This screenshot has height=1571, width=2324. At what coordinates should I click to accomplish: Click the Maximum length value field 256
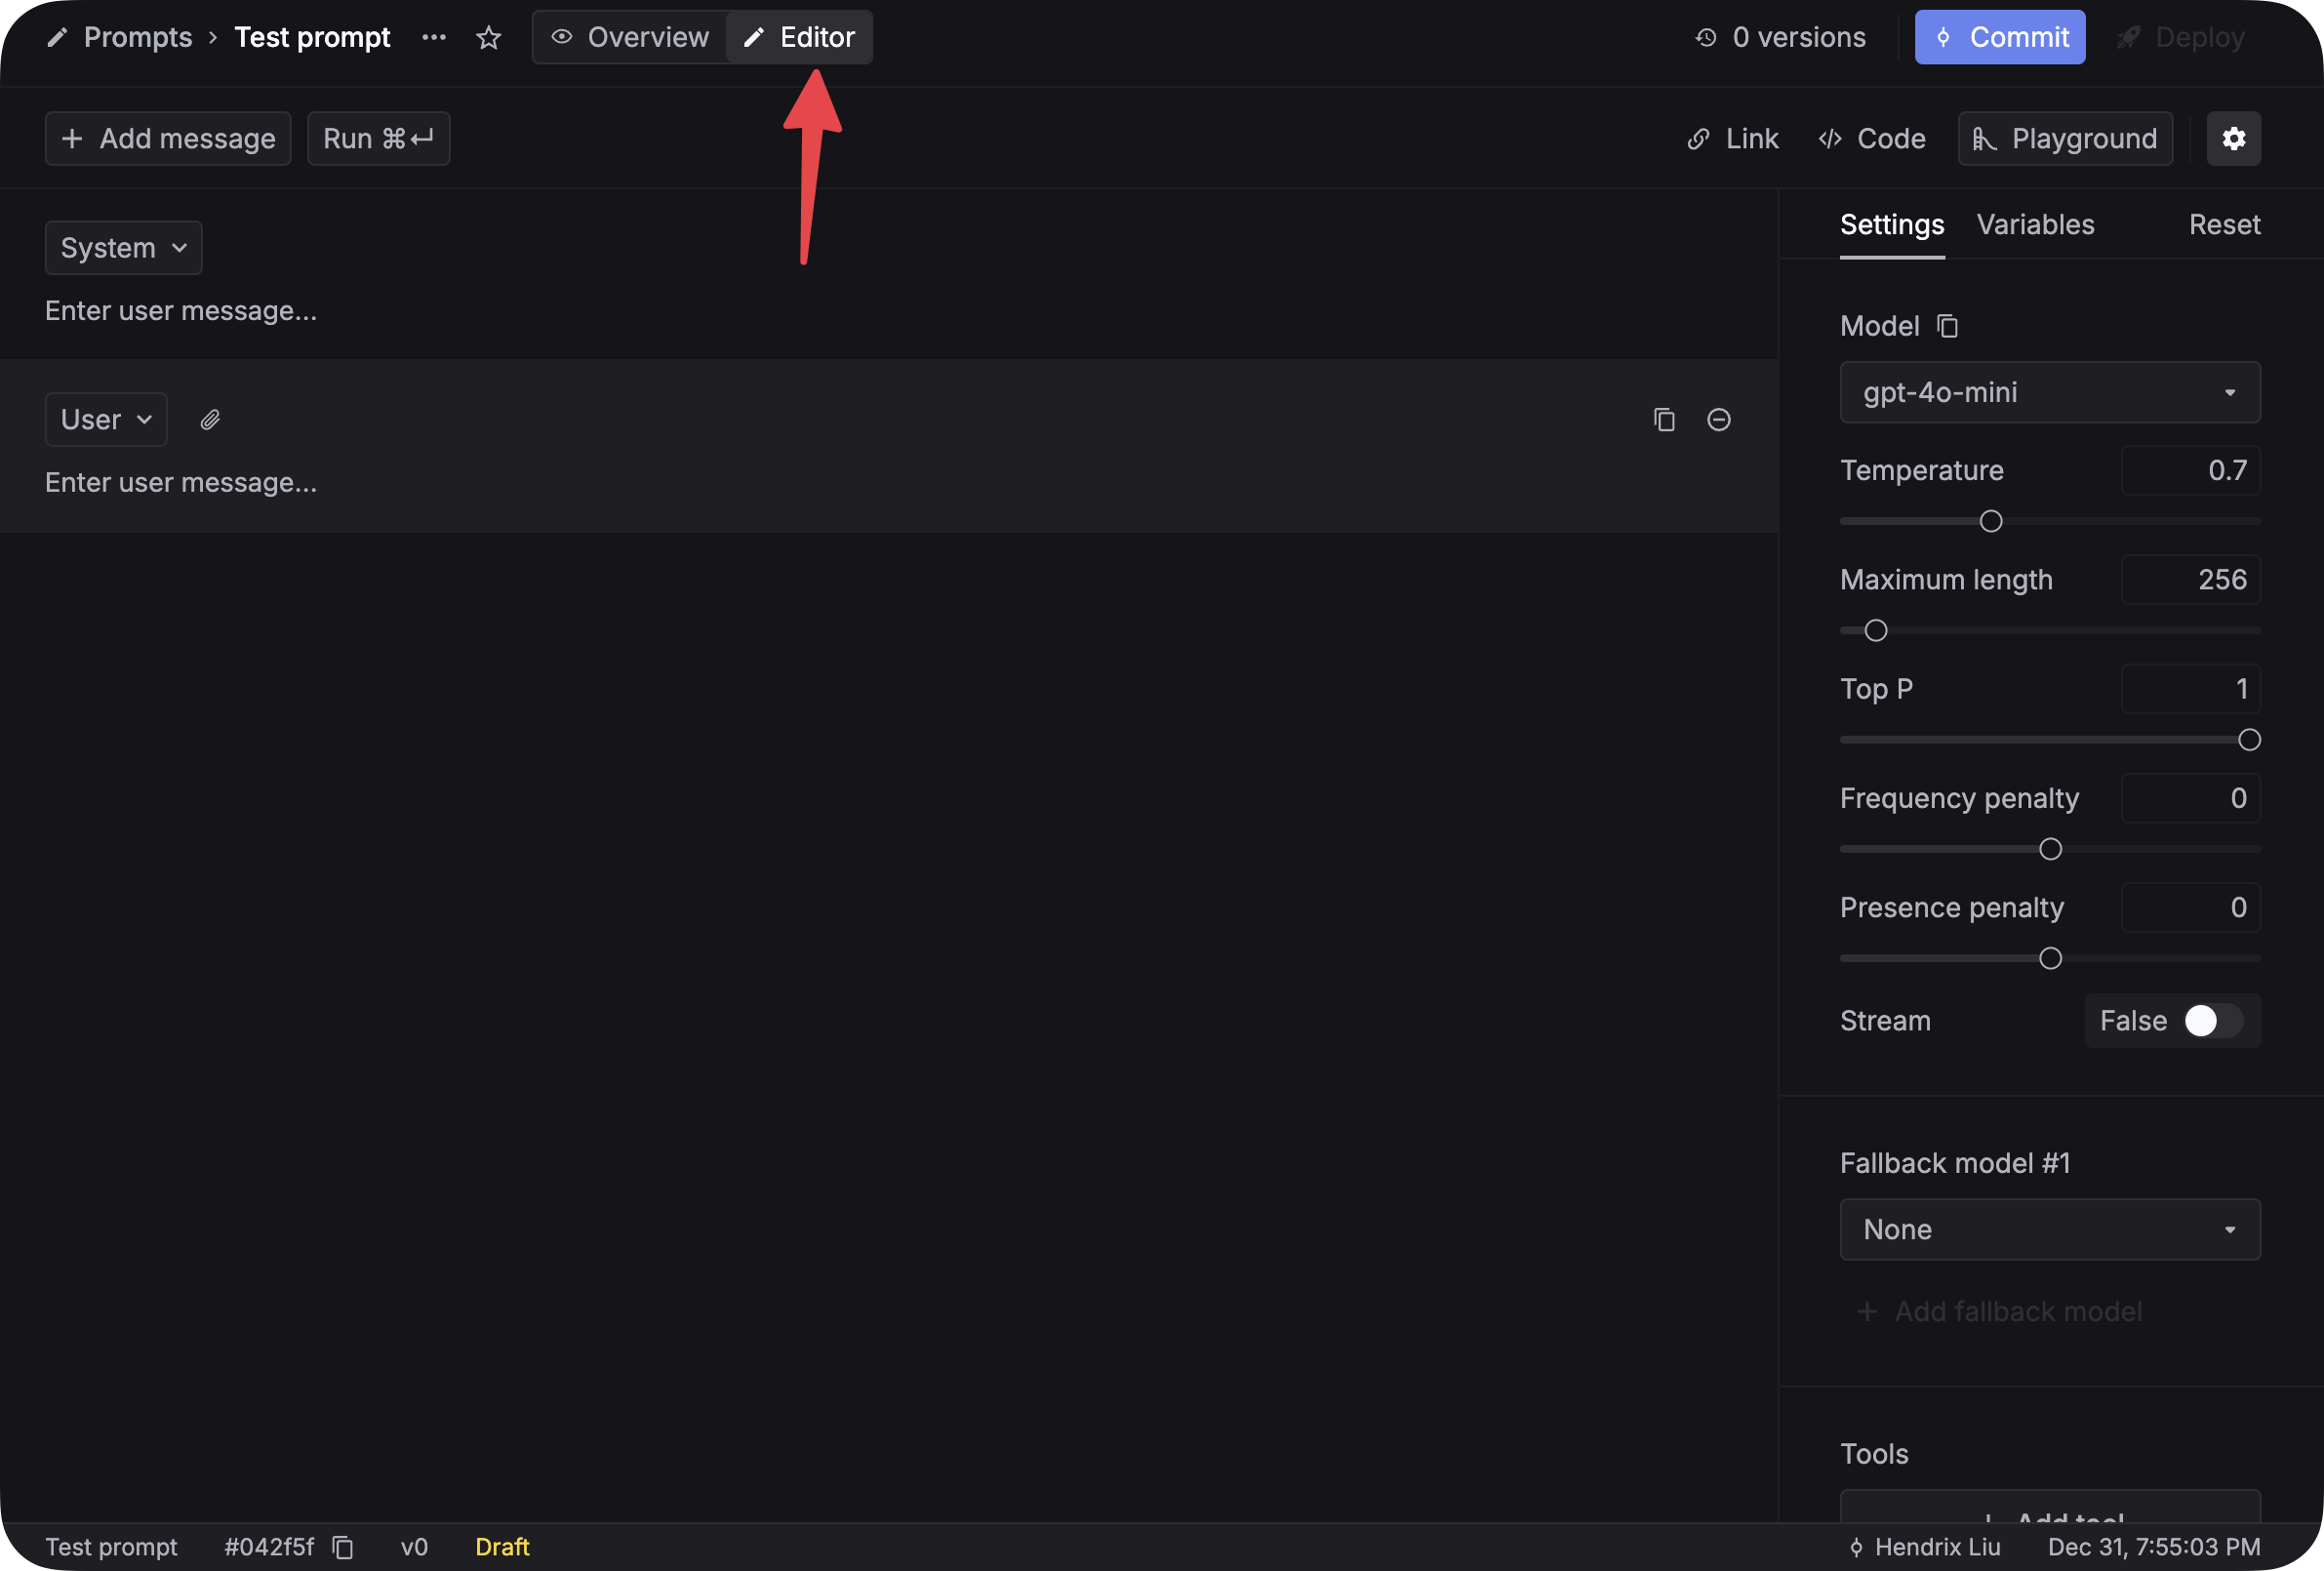(x=2190, y=579)
